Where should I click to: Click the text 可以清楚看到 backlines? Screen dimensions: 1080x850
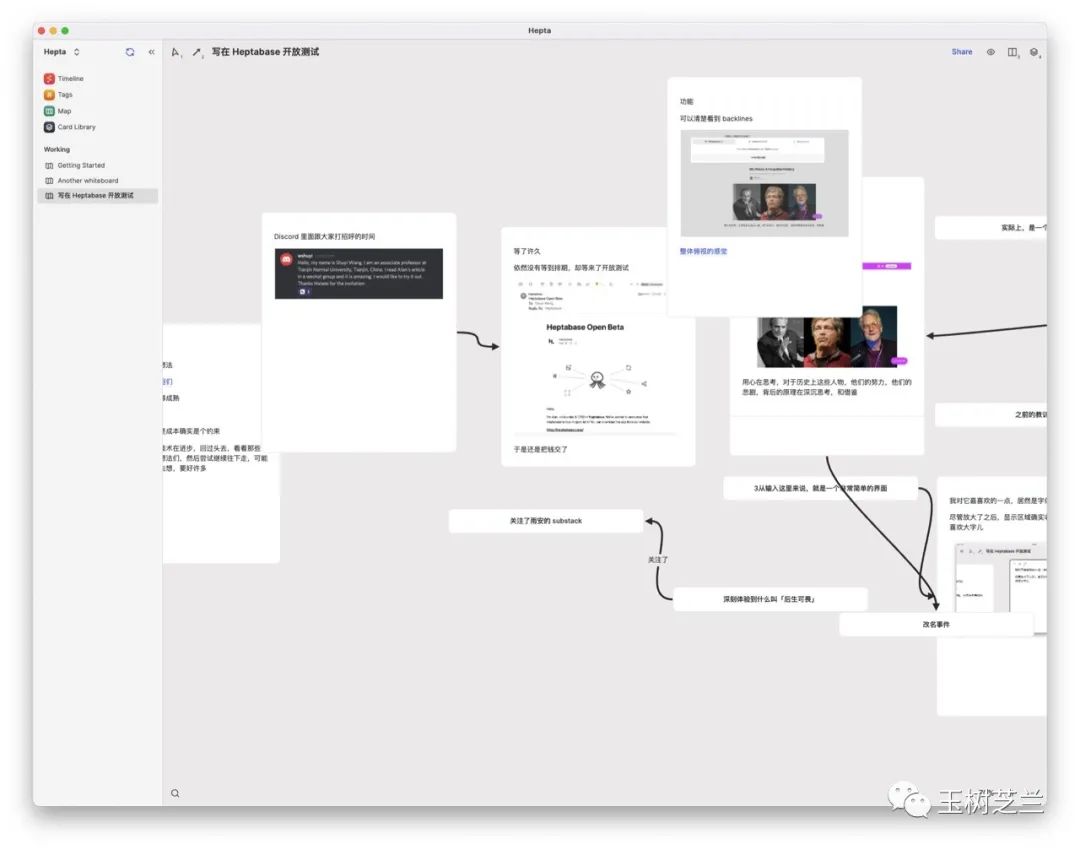[x=716, y=118]
